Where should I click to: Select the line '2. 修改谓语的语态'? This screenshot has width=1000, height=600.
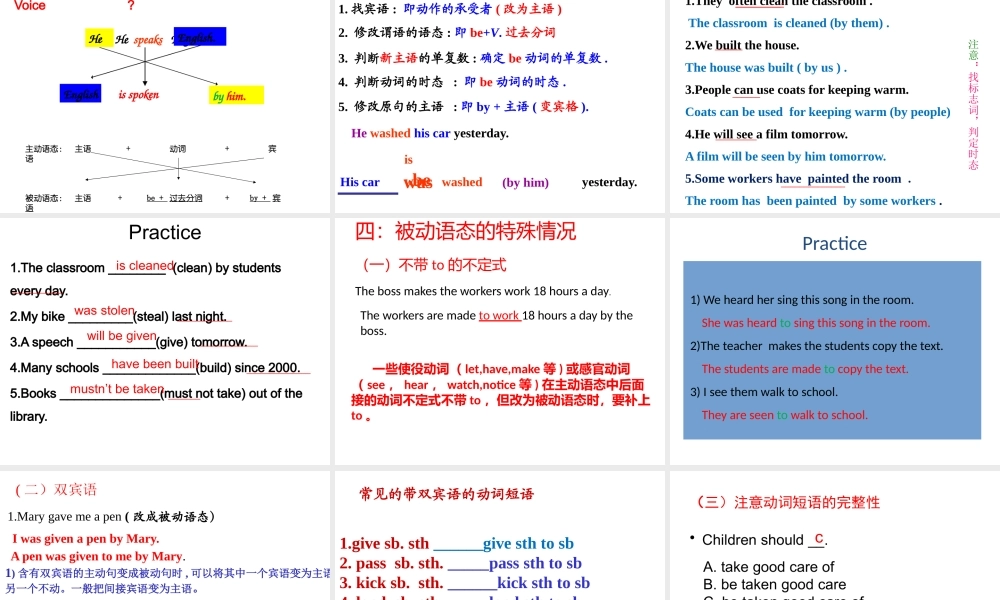(x=447, y=33)
